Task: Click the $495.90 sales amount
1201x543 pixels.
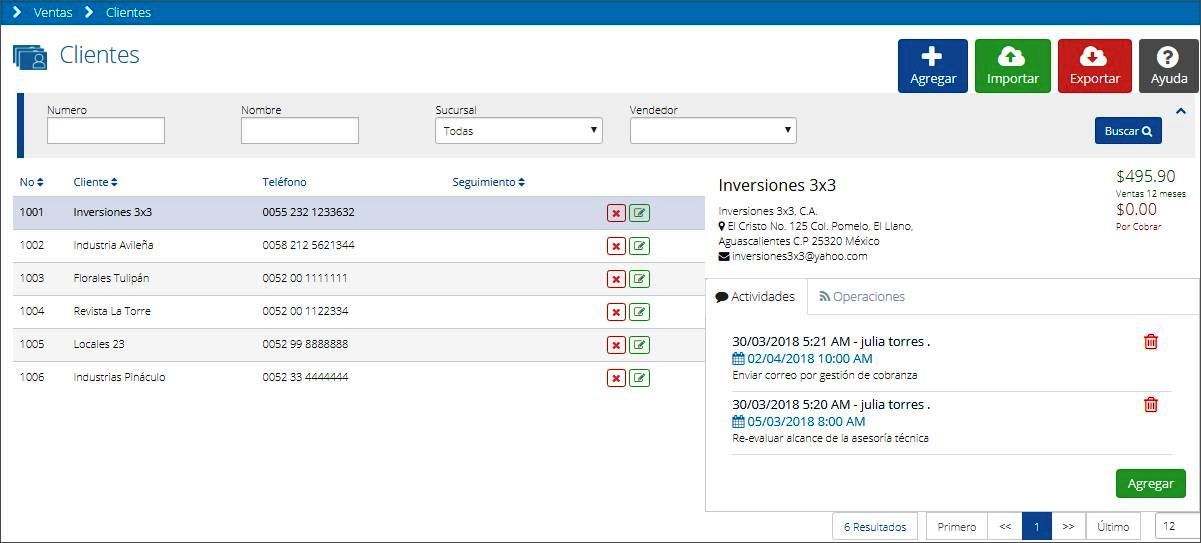Action: (1146, 176)
